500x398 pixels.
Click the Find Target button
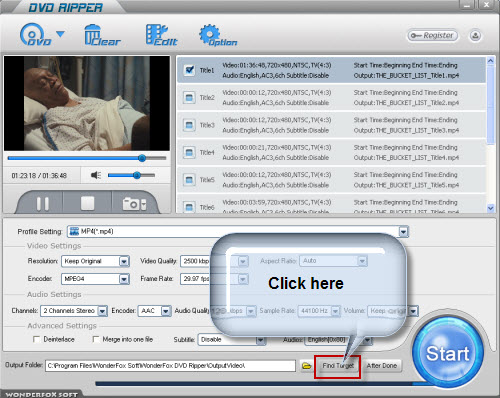[338, 366]
